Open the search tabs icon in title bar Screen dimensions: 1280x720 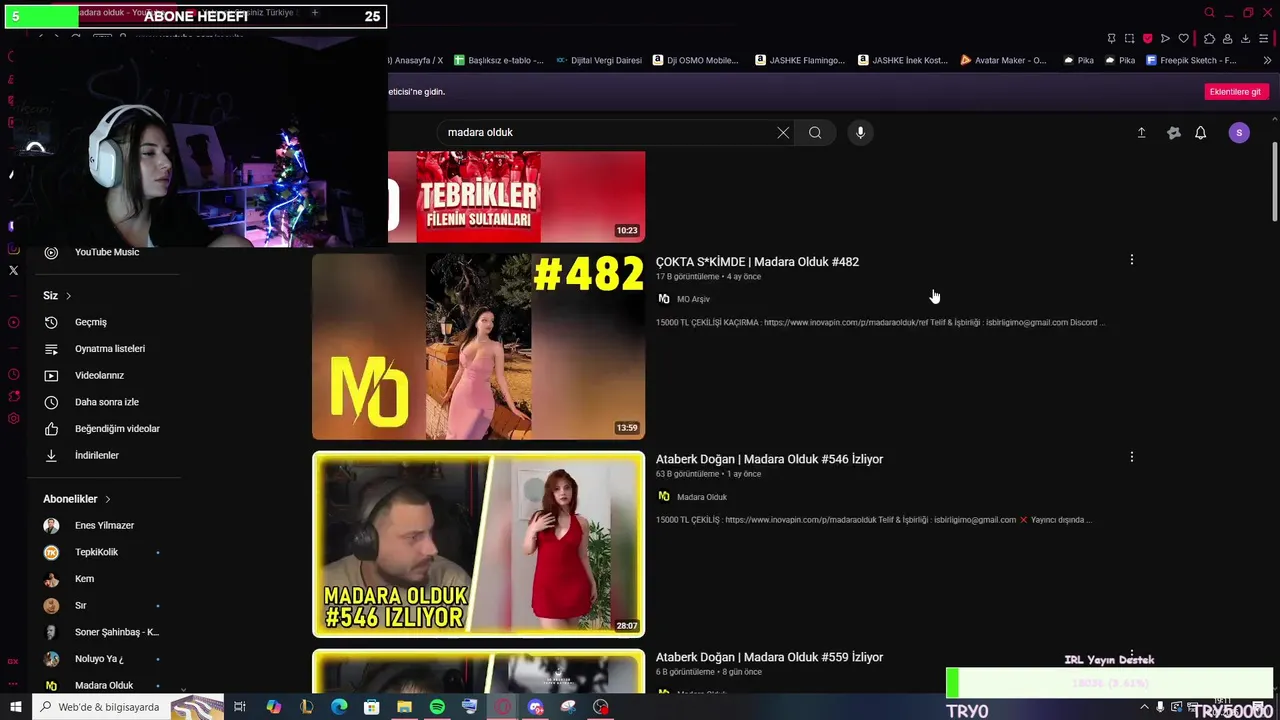(1209, 13)
